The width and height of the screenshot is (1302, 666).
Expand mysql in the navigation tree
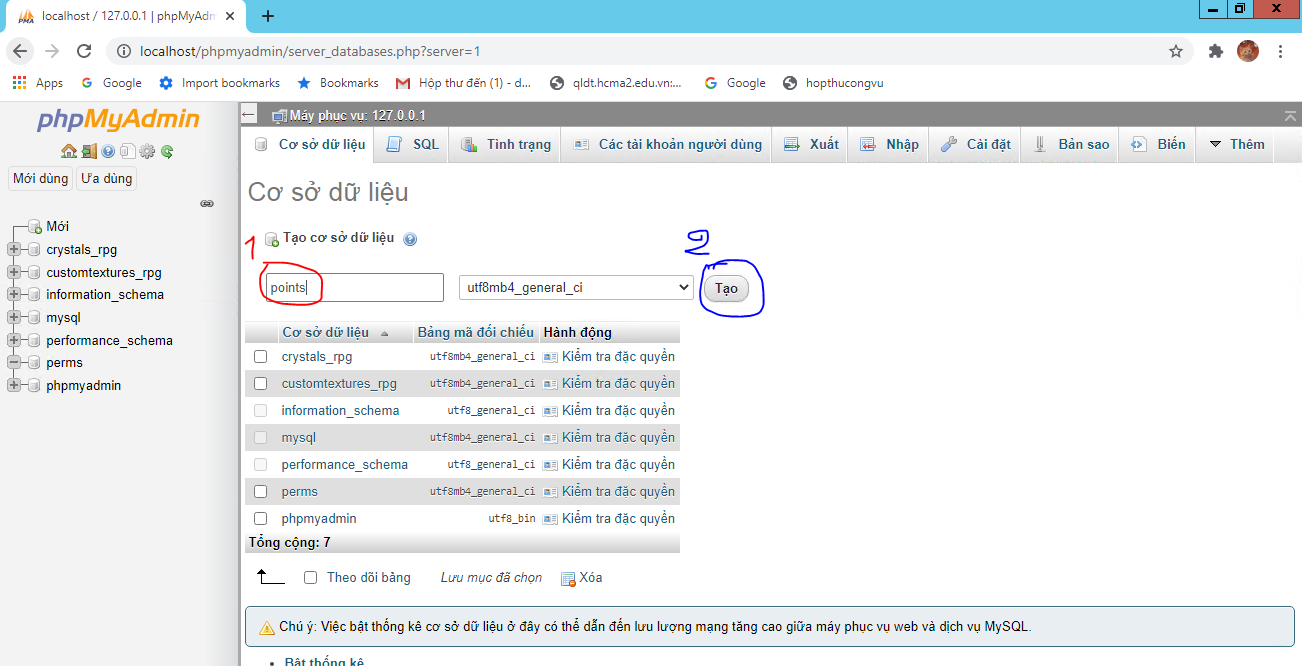[x=14, y=318]
